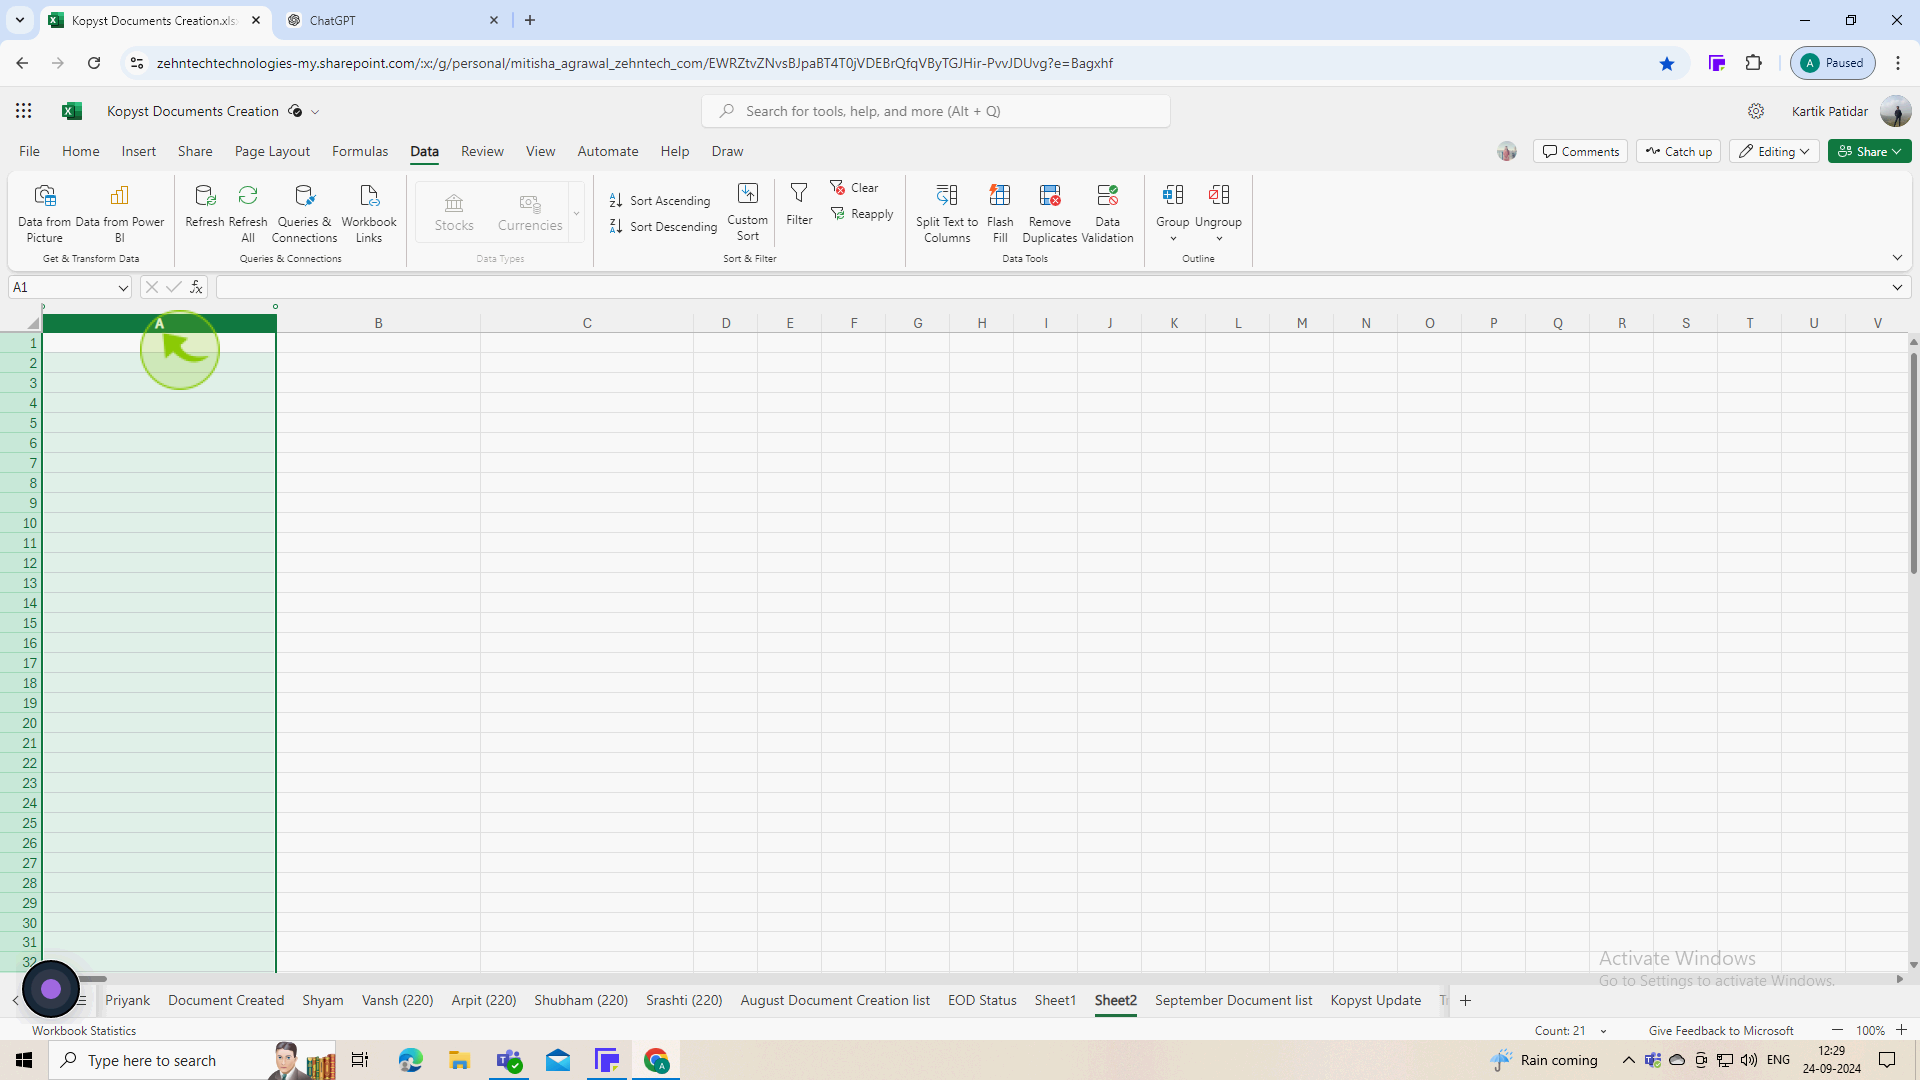Viewport: 1920px width, 1080px height.
Task: Open Data from Power BI
Action: tap(119, 213)
